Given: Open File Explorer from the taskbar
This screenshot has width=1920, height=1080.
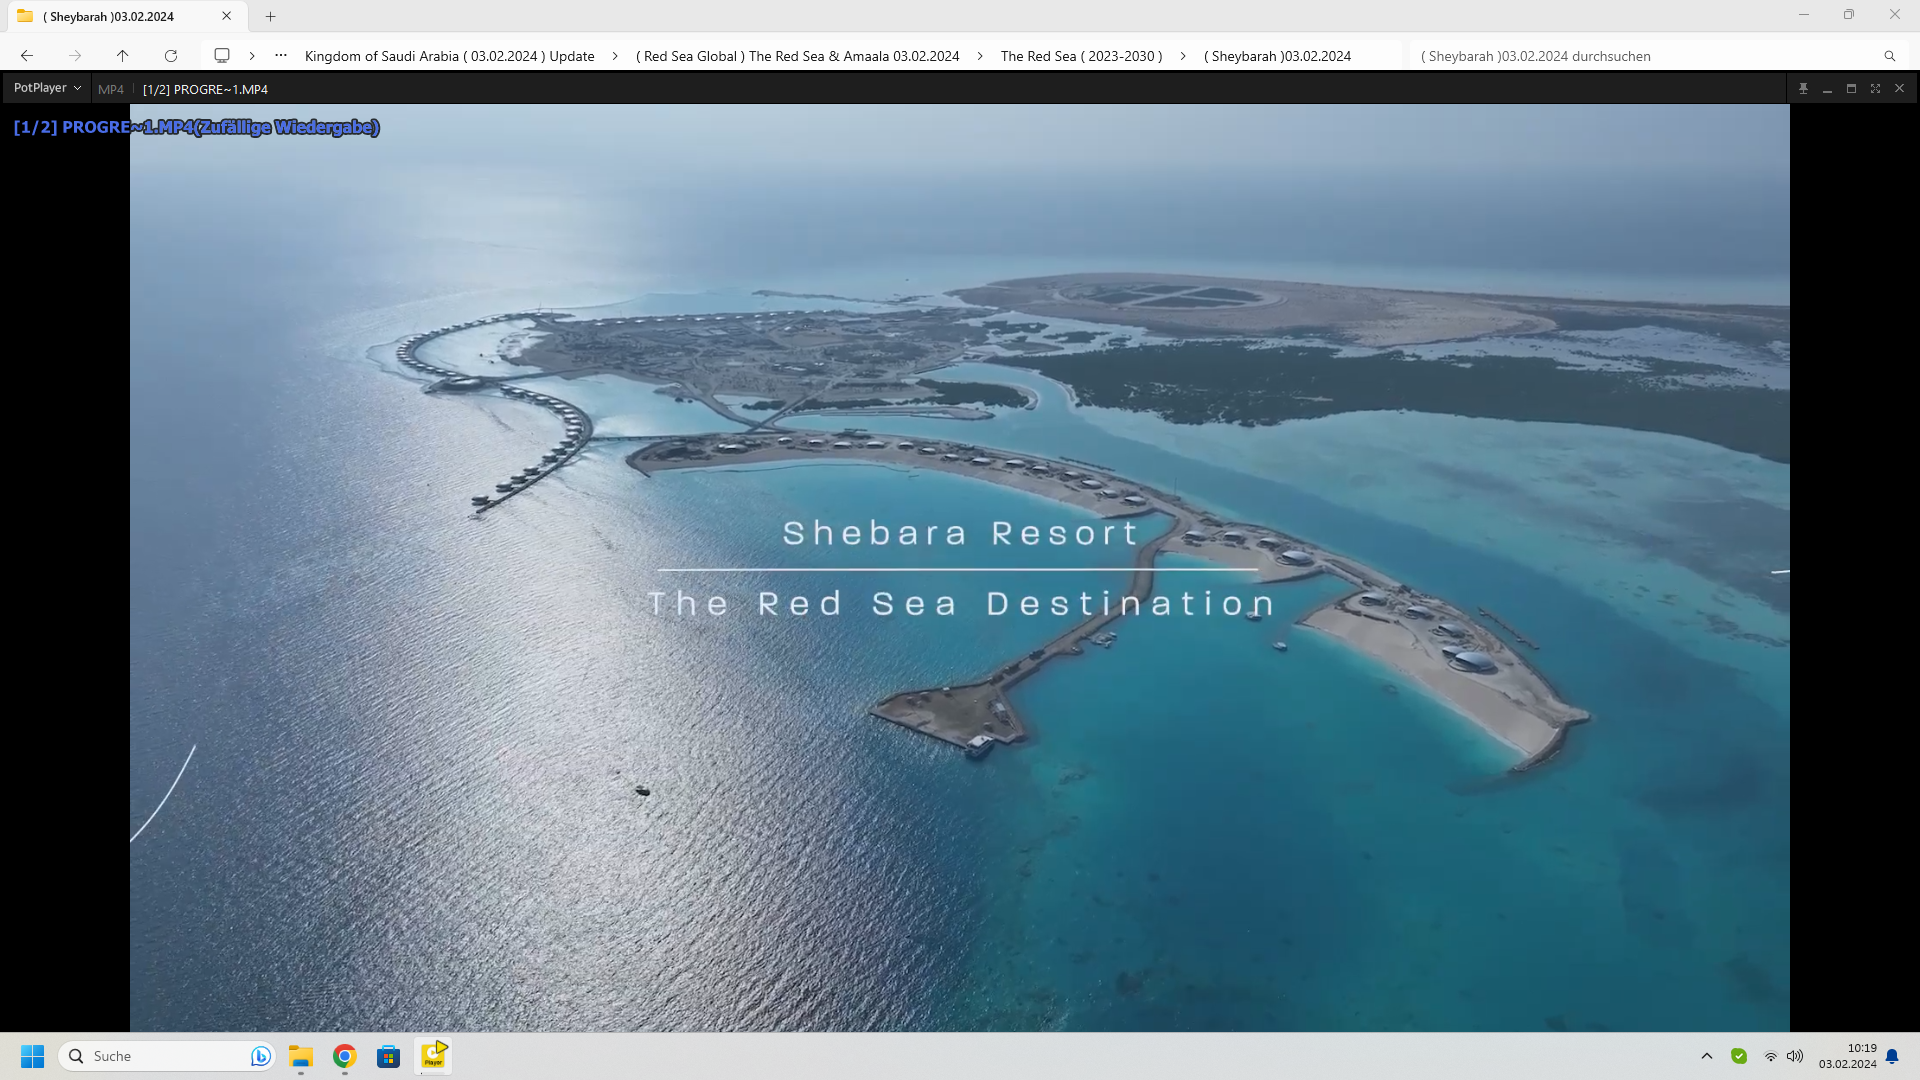Looking at the screenshot, I should [301, 1056].
